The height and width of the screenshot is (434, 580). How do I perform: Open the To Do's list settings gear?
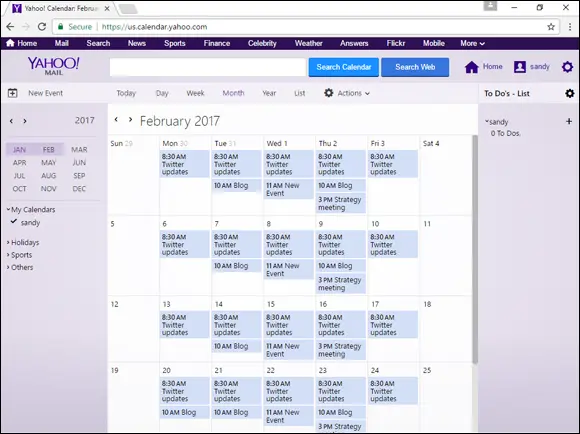[570, 93]
